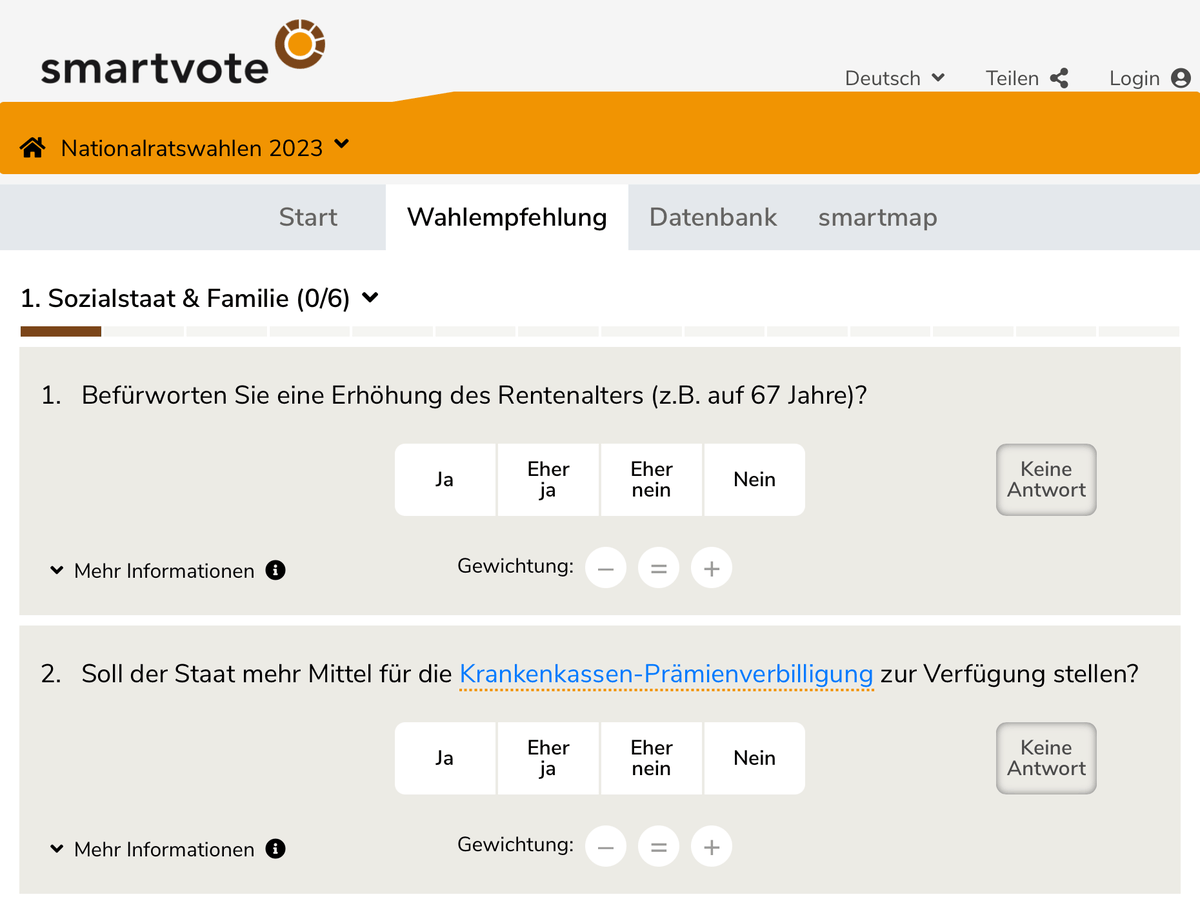Open the Krankenkassen-Prämienverbilligung link
This screenshot has width=1200, height=897.
[665, 674]
